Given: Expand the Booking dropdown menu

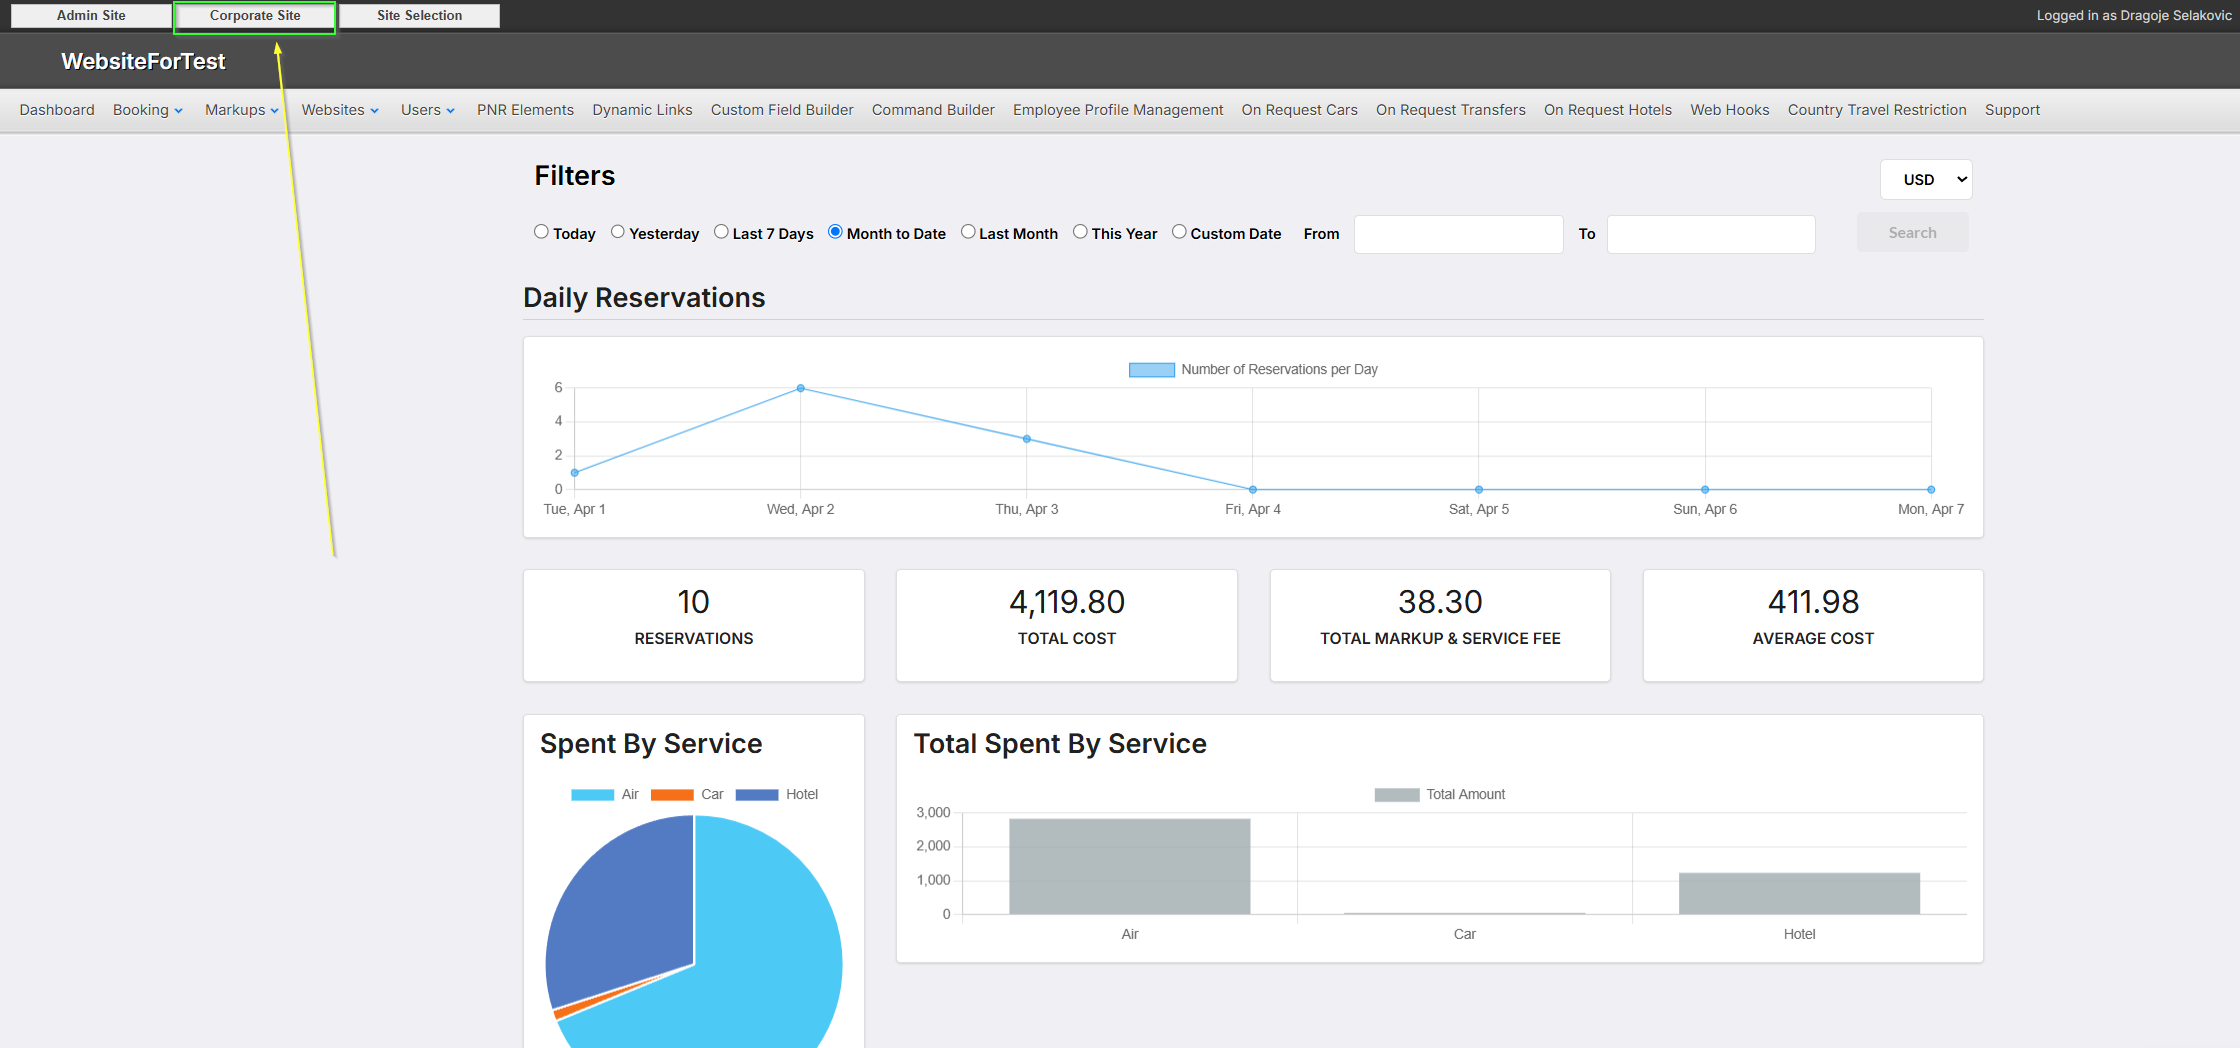Looking at the screenshot, I should 148,110.
